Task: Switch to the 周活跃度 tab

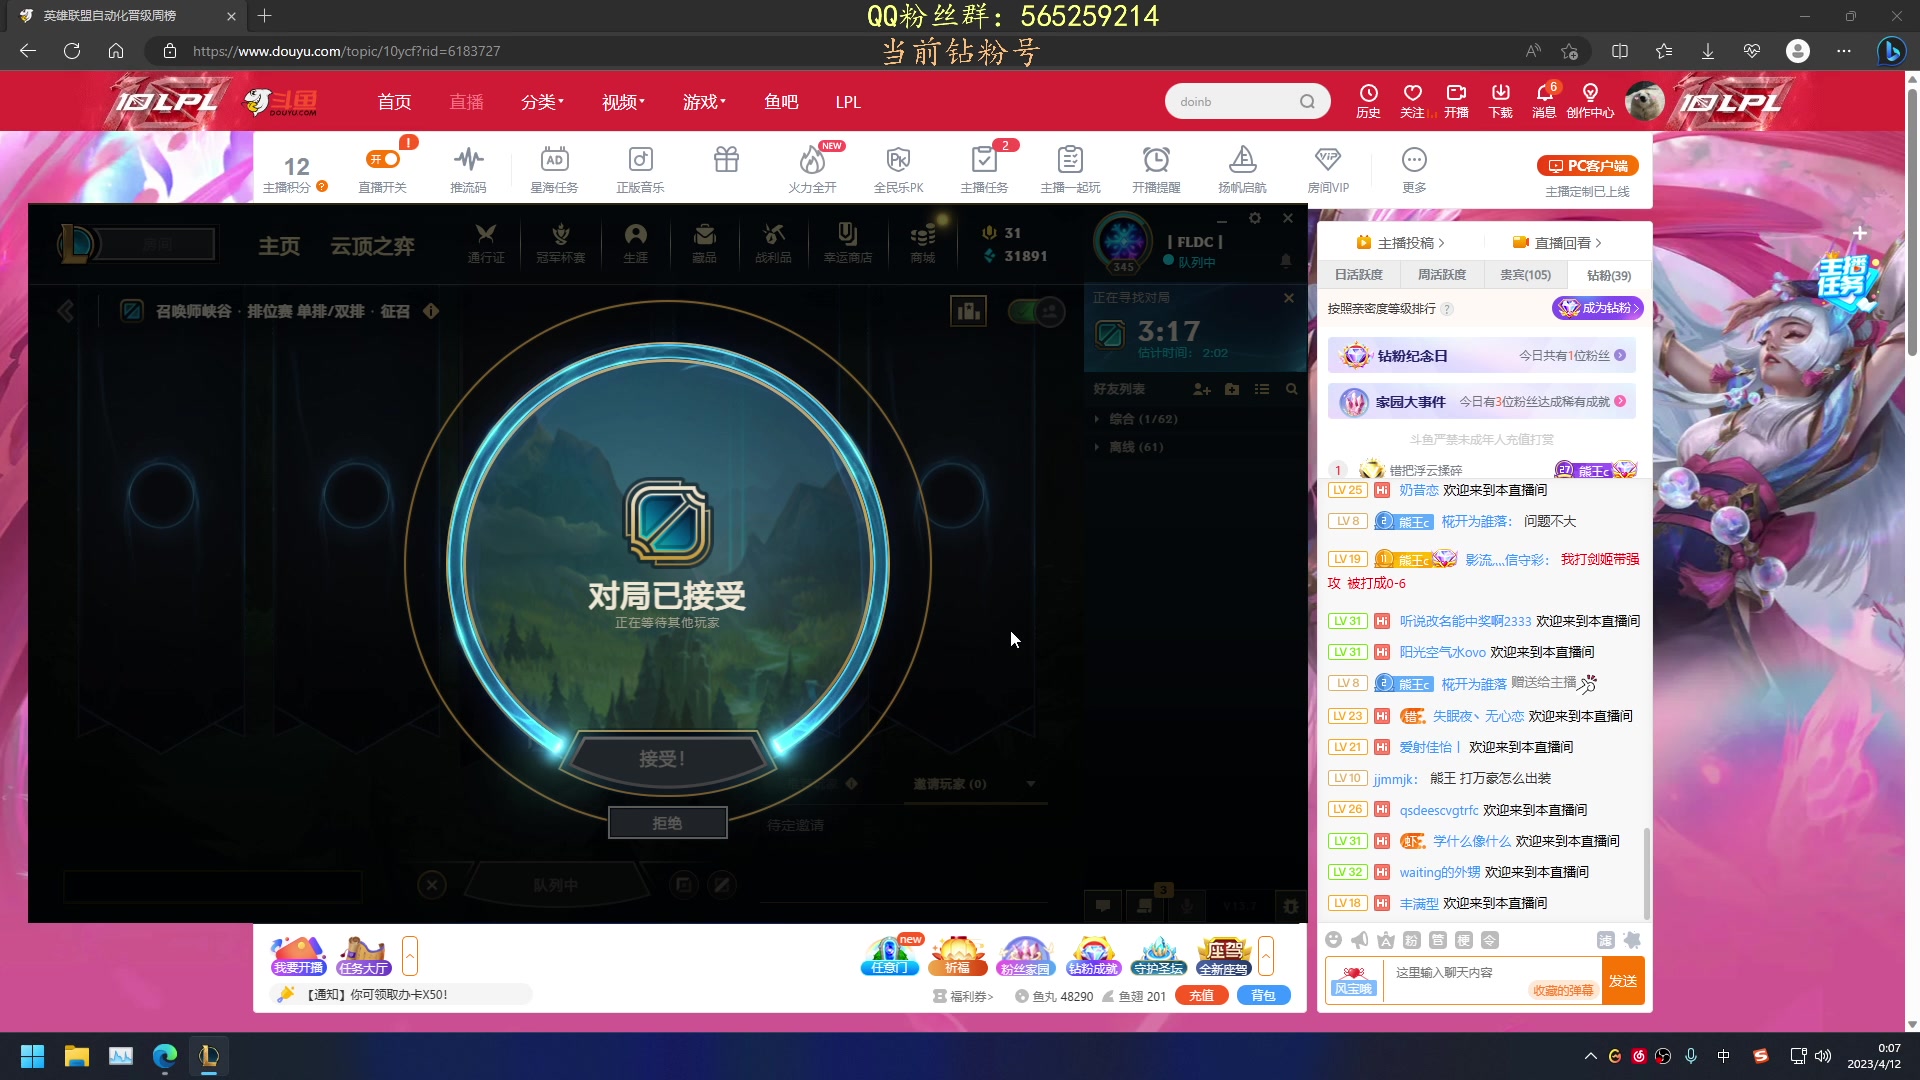Action: coord(1441,275)
